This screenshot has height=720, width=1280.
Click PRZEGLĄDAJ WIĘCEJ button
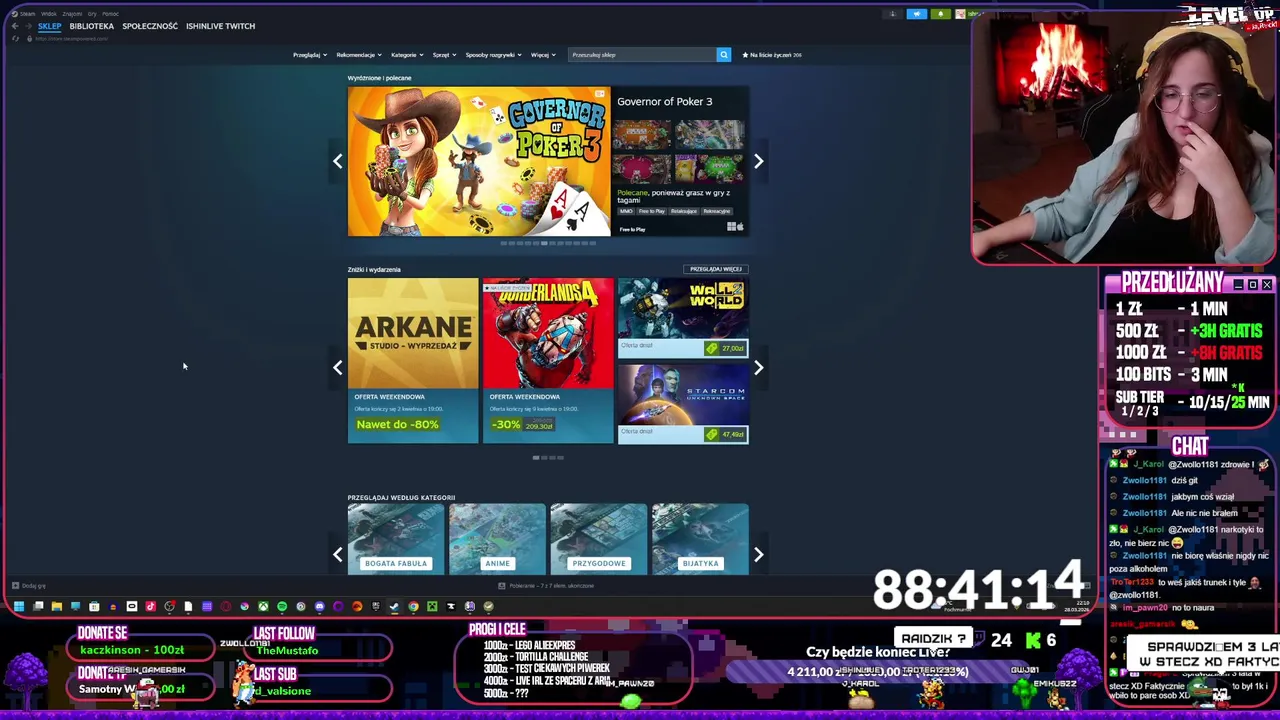(x=716, y=269)
